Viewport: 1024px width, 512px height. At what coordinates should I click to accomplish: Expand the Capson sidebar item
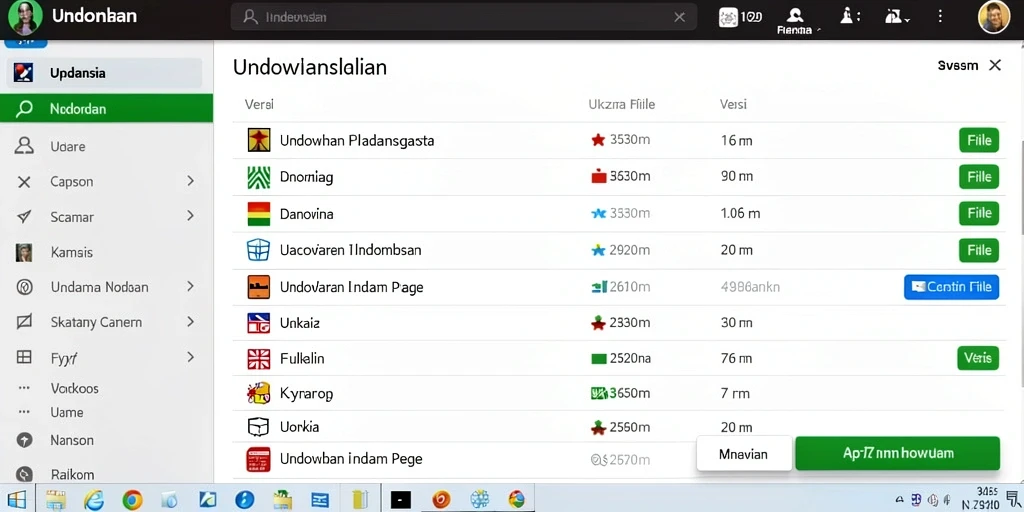coord(191,181)
